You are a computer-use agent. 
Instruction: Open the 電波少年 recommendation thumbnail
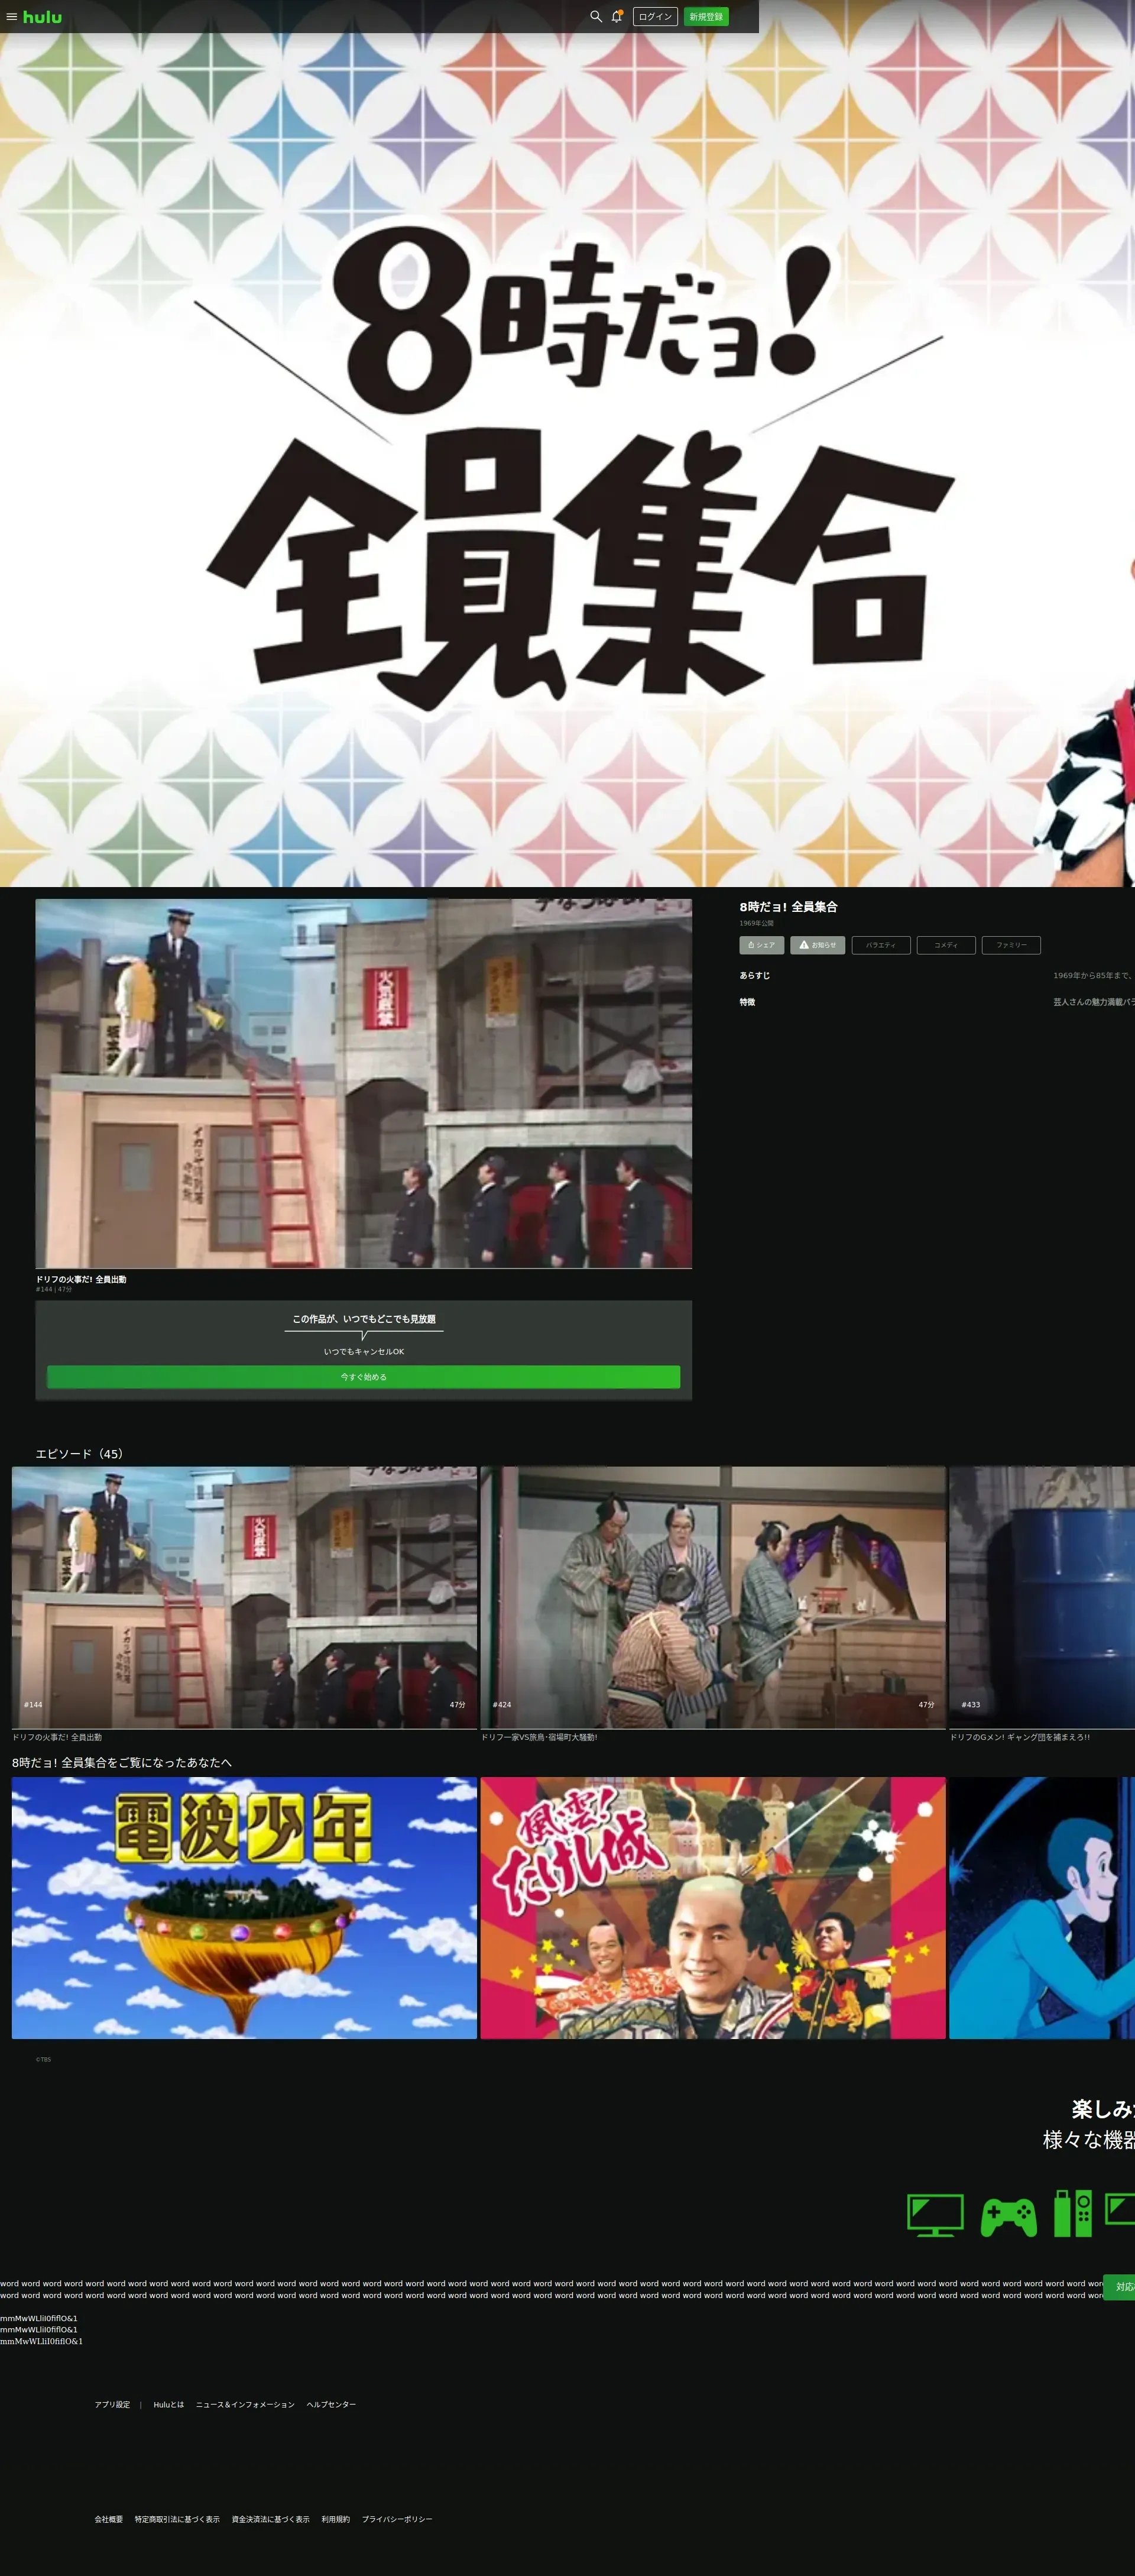[x=244, y=1907]
